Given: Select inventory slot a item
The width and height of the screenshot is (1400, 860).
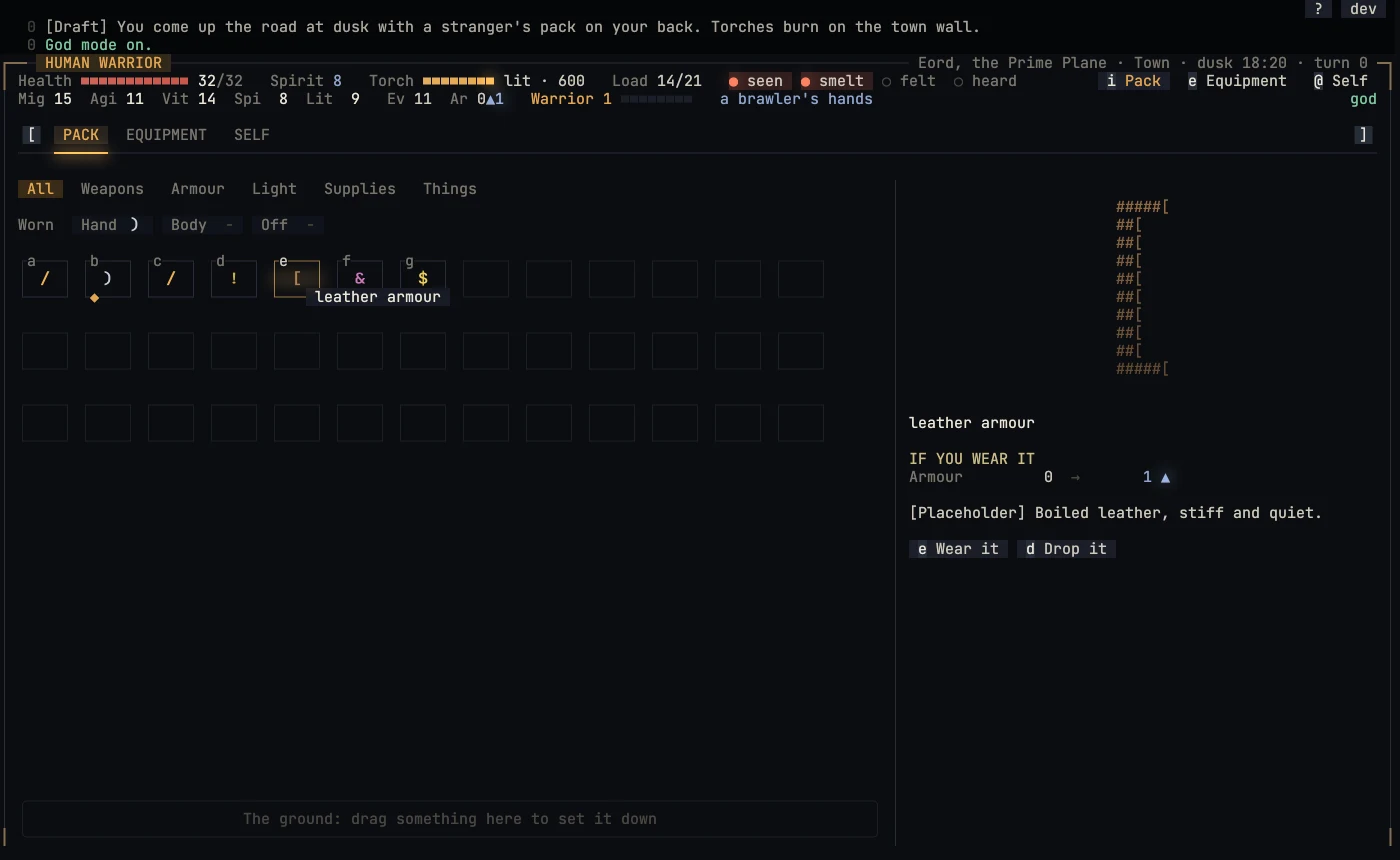Looking at the screenshot, I should (45, 279).
